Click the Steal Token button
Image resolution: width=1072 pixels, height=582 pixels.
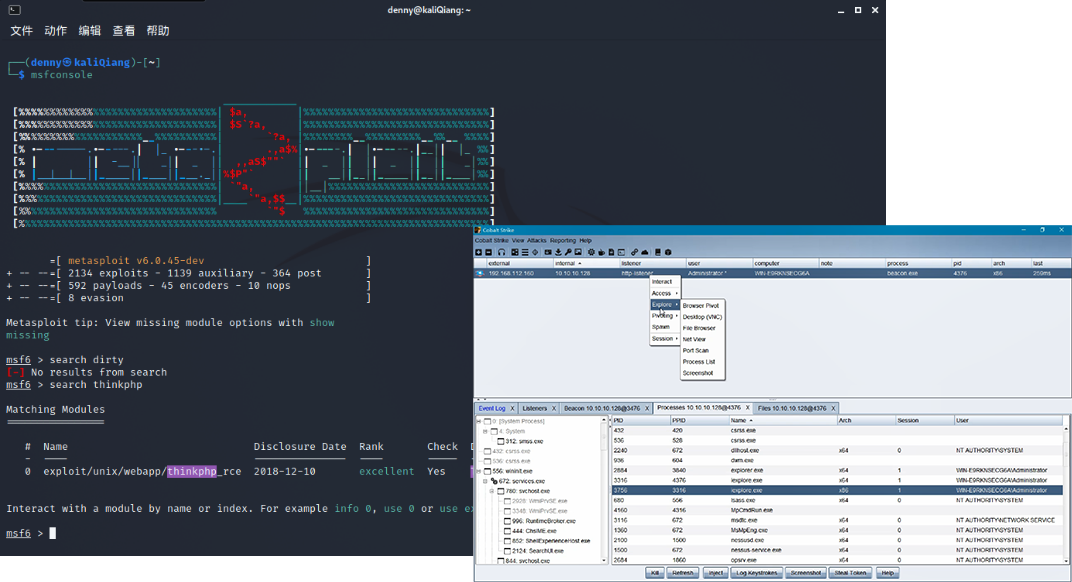[x=852, y=573]
